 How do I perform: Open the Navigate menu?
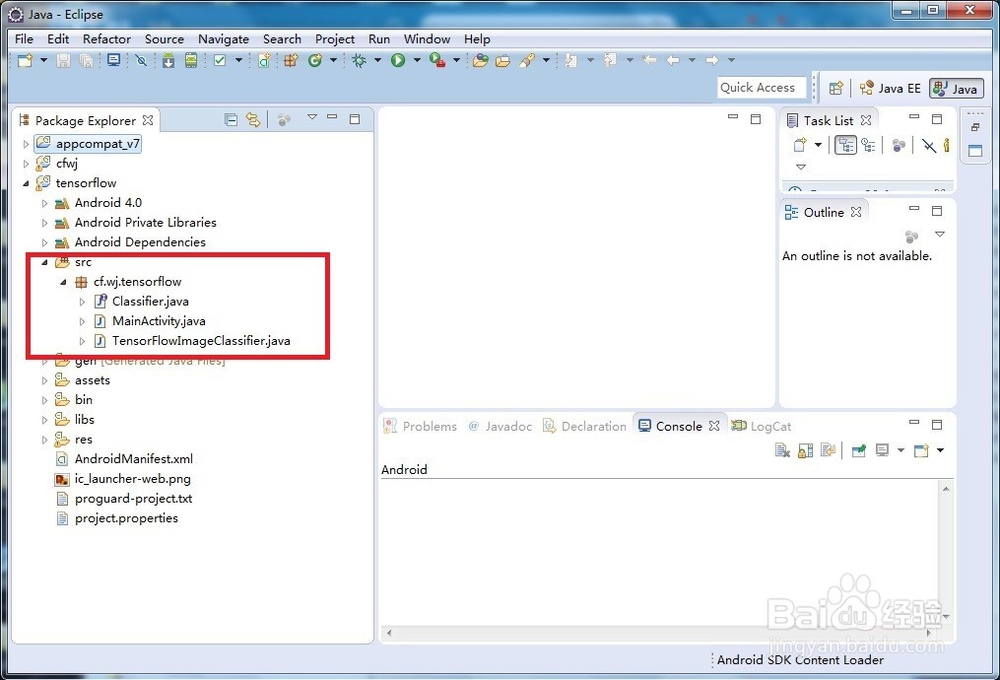pyautogui.click(x=223, y=39)
